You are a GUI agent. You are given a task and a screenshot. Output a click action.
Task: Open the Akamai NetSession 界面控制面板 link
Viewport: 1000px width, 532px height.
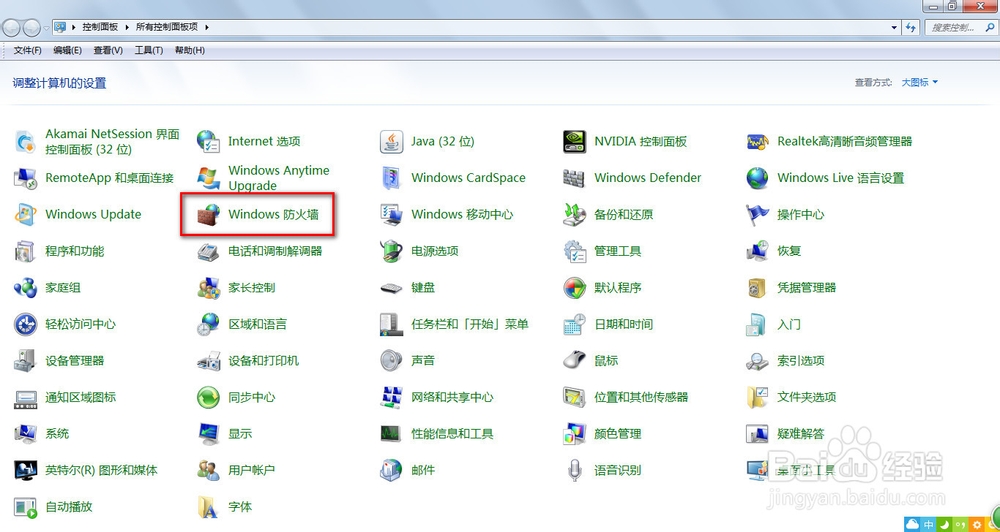(112, 142)
